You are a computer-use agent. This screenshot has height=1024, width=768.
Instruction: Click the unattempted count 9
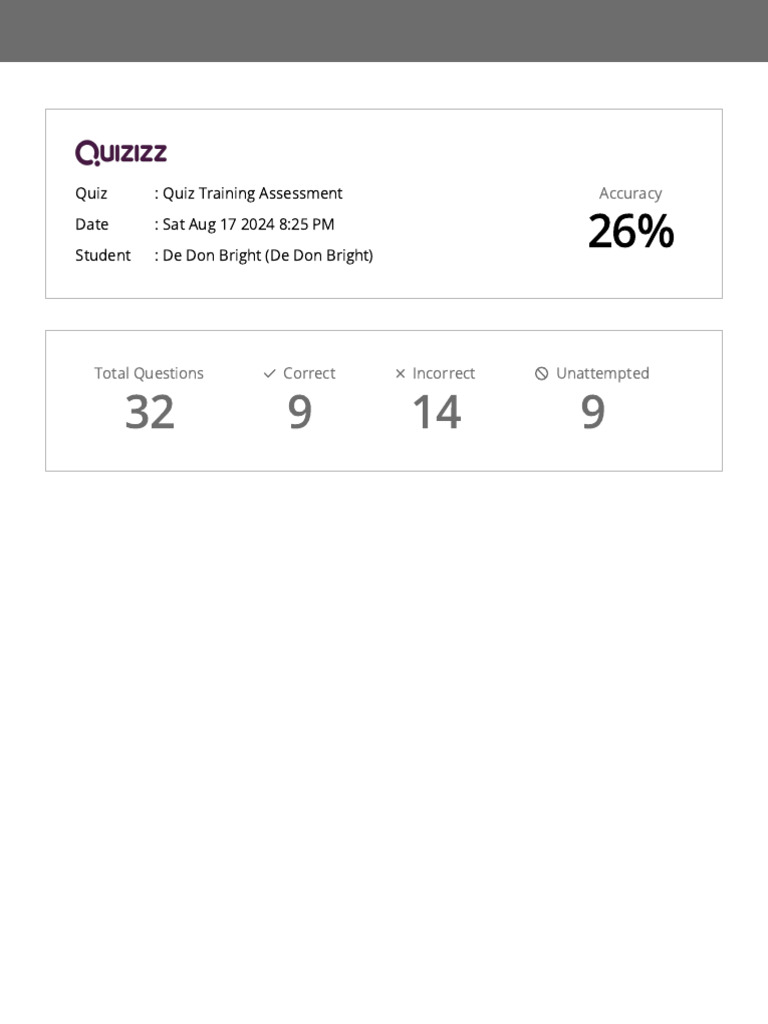click(x=592, y=412)
